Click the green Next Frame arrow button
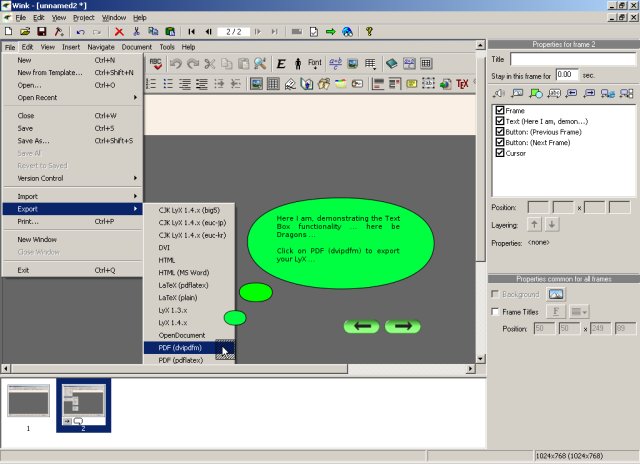This screenshot has height=464, width=640. click(402, 326)
